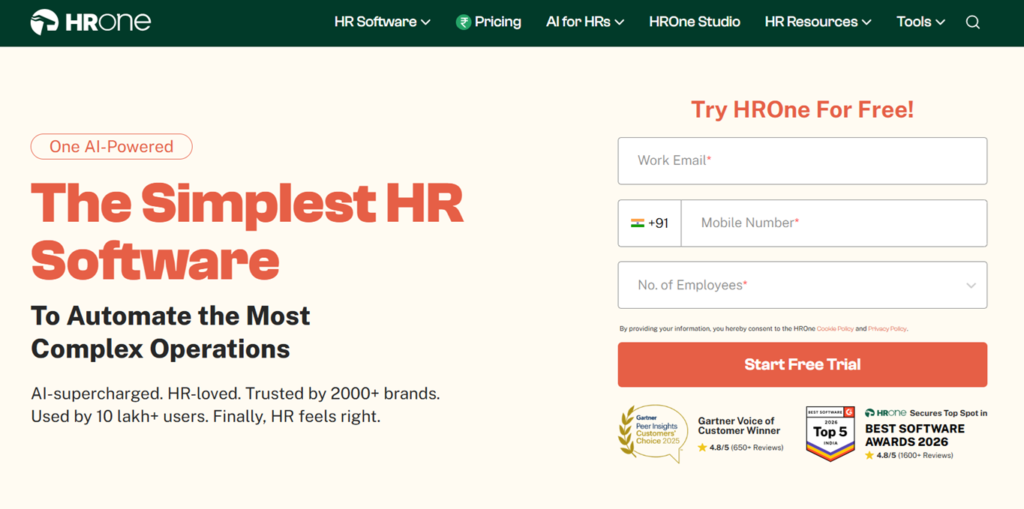Click the One AI-Powered pill label
This screenshot has width=1024, height=509.
click(112, 146)
